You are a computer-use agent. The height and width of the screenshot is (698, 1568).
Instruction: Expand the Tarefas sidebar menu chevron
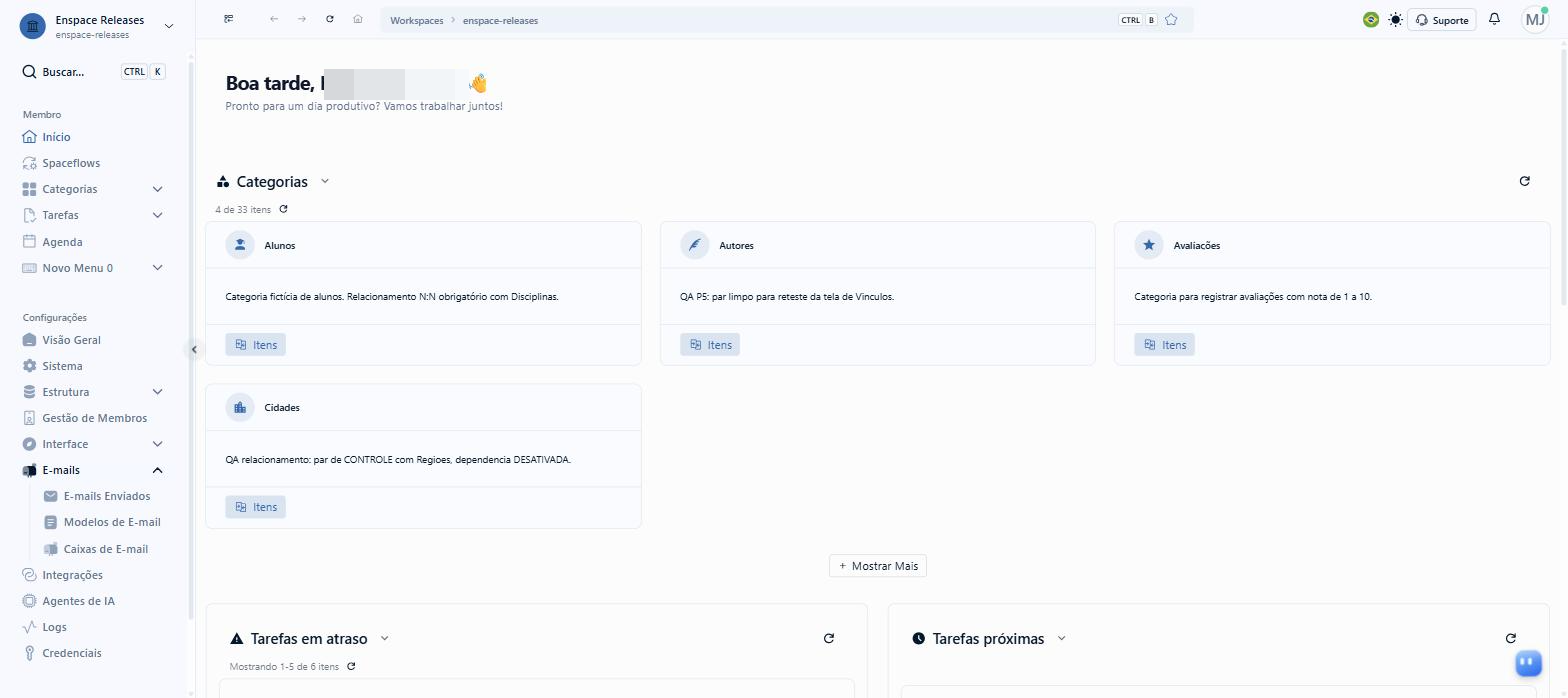coord(157,215)
